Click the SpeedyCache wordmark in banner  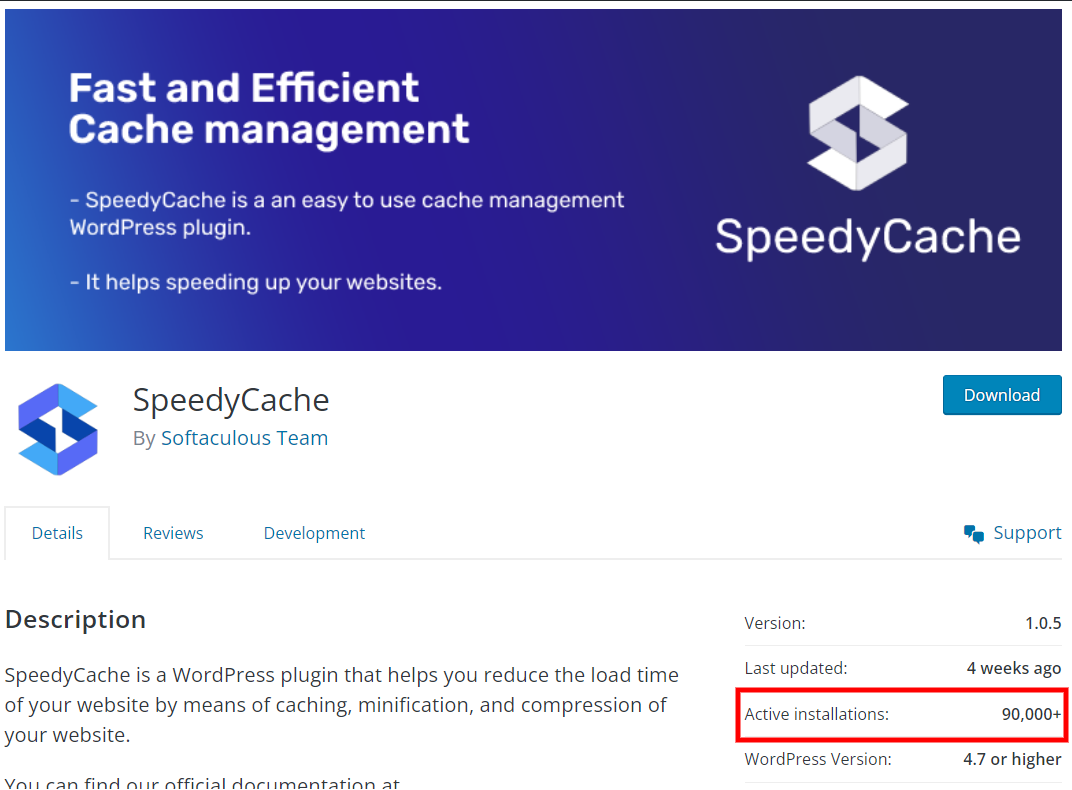point(868,237)
